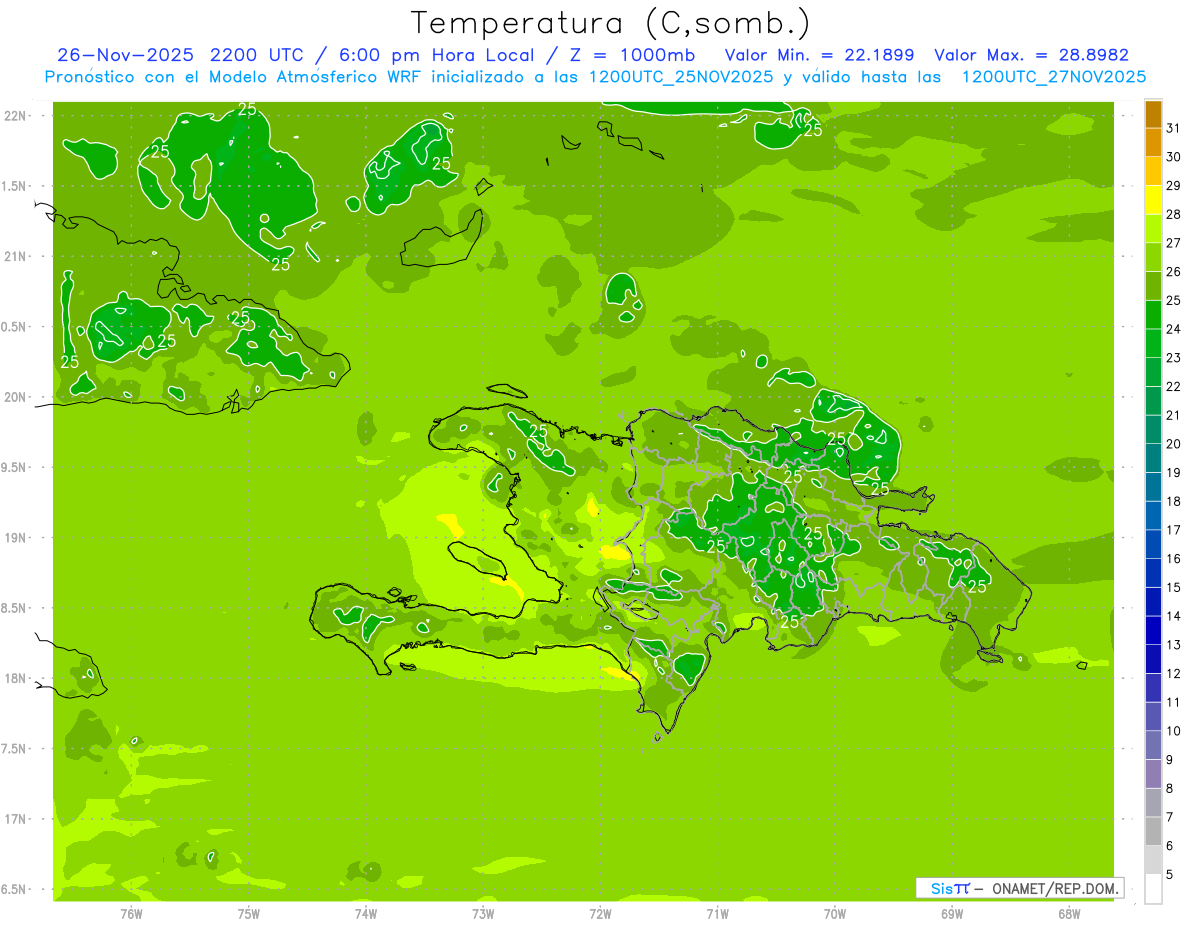Click the "Valor Max. = 28.8982" text
Screen dimensions: 1200x927
click(x=1031, y=55)
